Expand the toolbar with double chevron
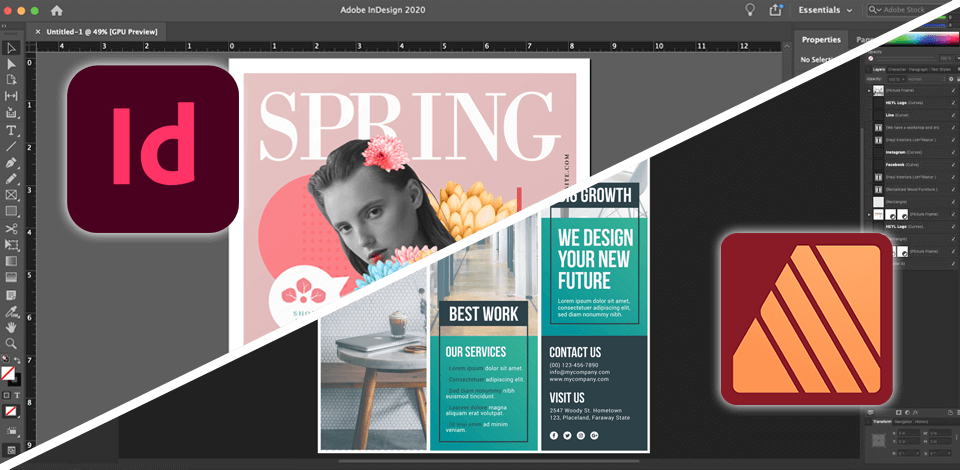 click(4, 26)
